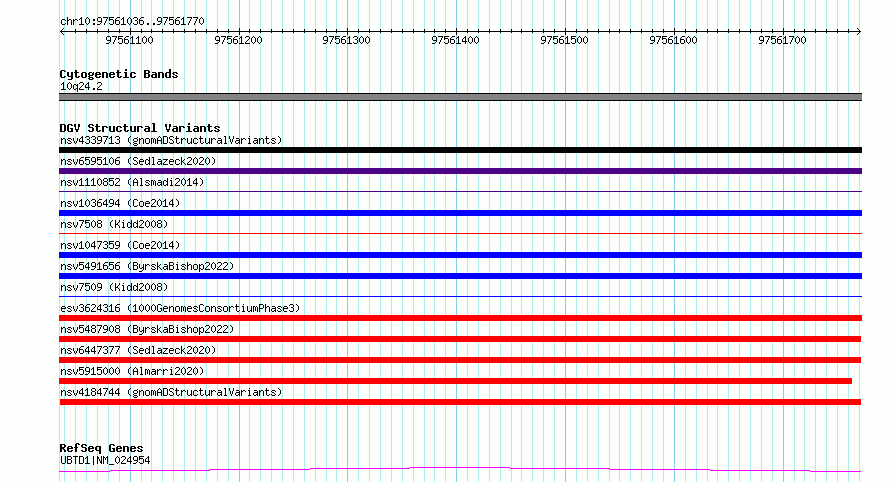The image size is (890, 482).
Task: Click the gray 10q24.2 cytogenetic band bar
Action: 460,97
